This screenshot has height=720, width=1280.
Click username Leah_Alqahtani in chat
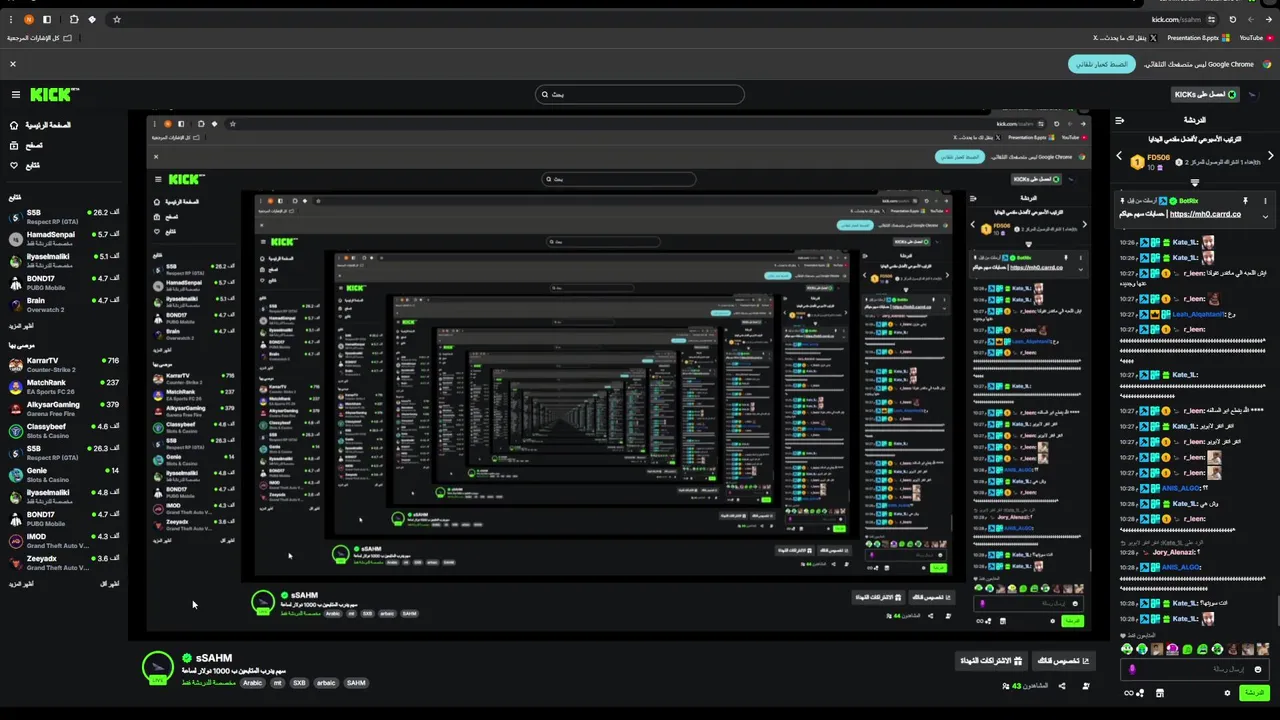1198,314
